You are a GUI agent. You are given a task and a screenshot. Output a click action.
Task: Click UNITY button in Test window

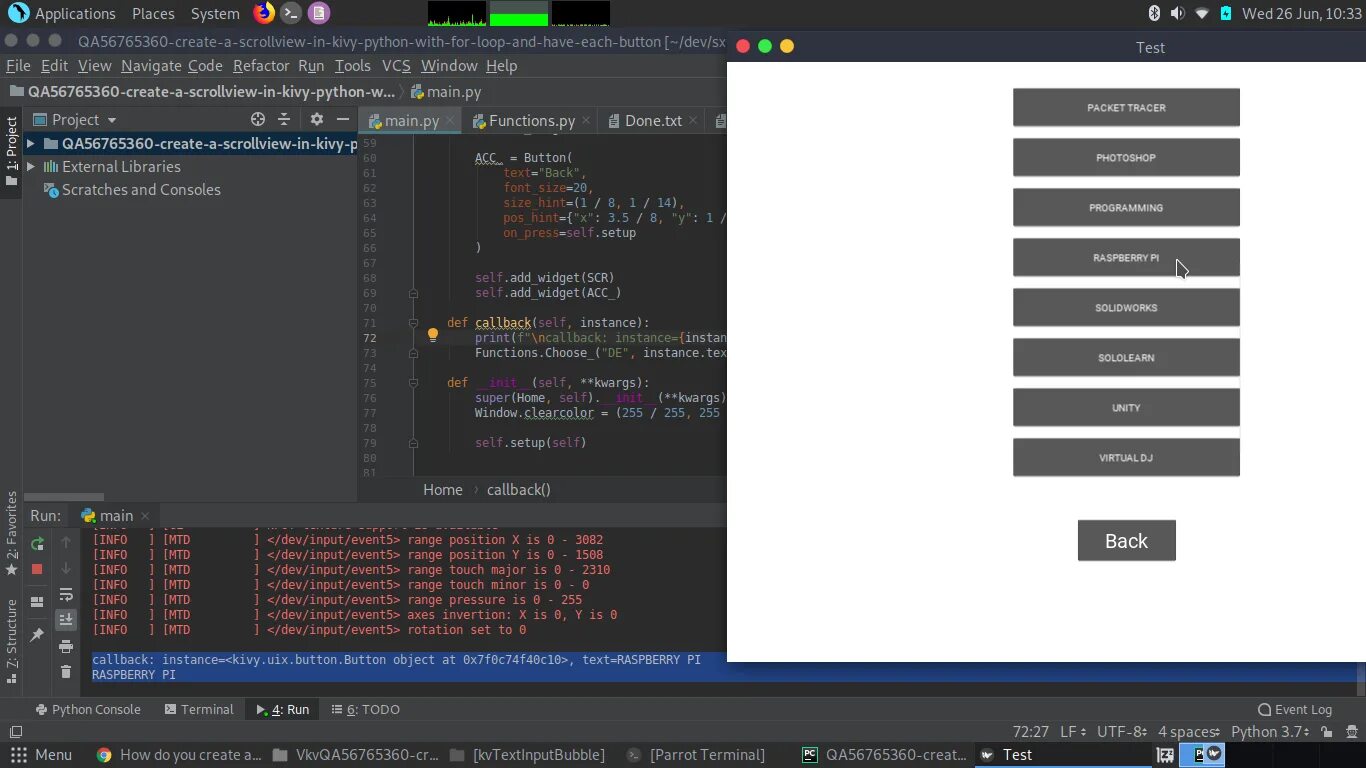tap(1126, 407)
